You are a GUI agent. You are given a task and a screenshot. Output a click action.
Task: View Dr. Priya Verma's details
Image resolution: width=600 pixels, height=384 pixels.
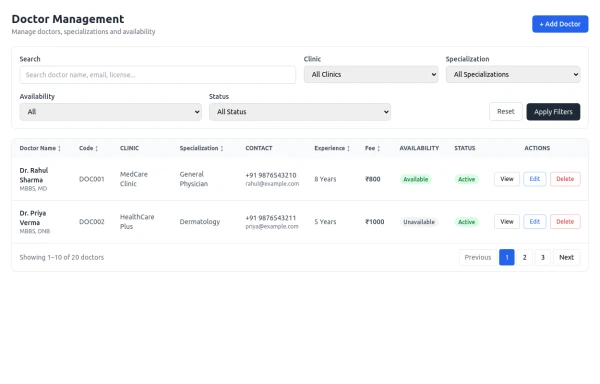507,222
